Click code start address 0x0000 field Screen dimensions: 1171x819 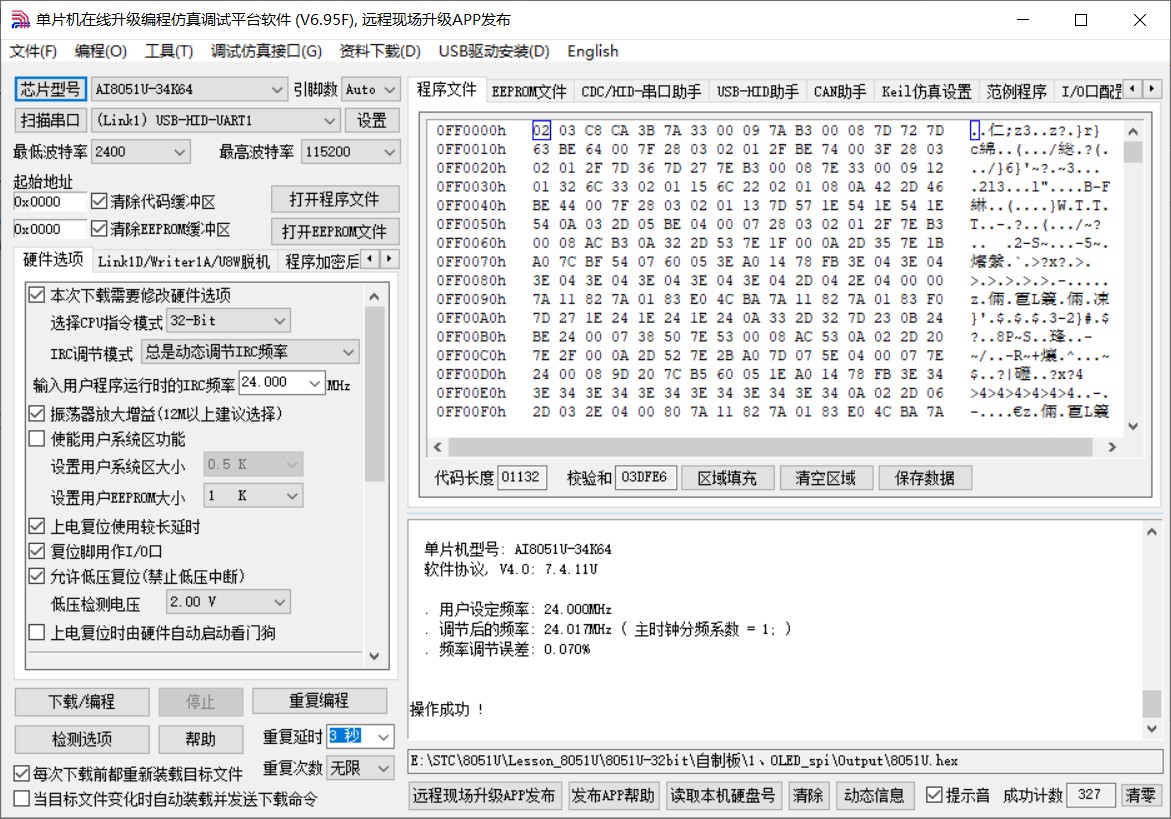pyautogui.click(x=50, y=202)
